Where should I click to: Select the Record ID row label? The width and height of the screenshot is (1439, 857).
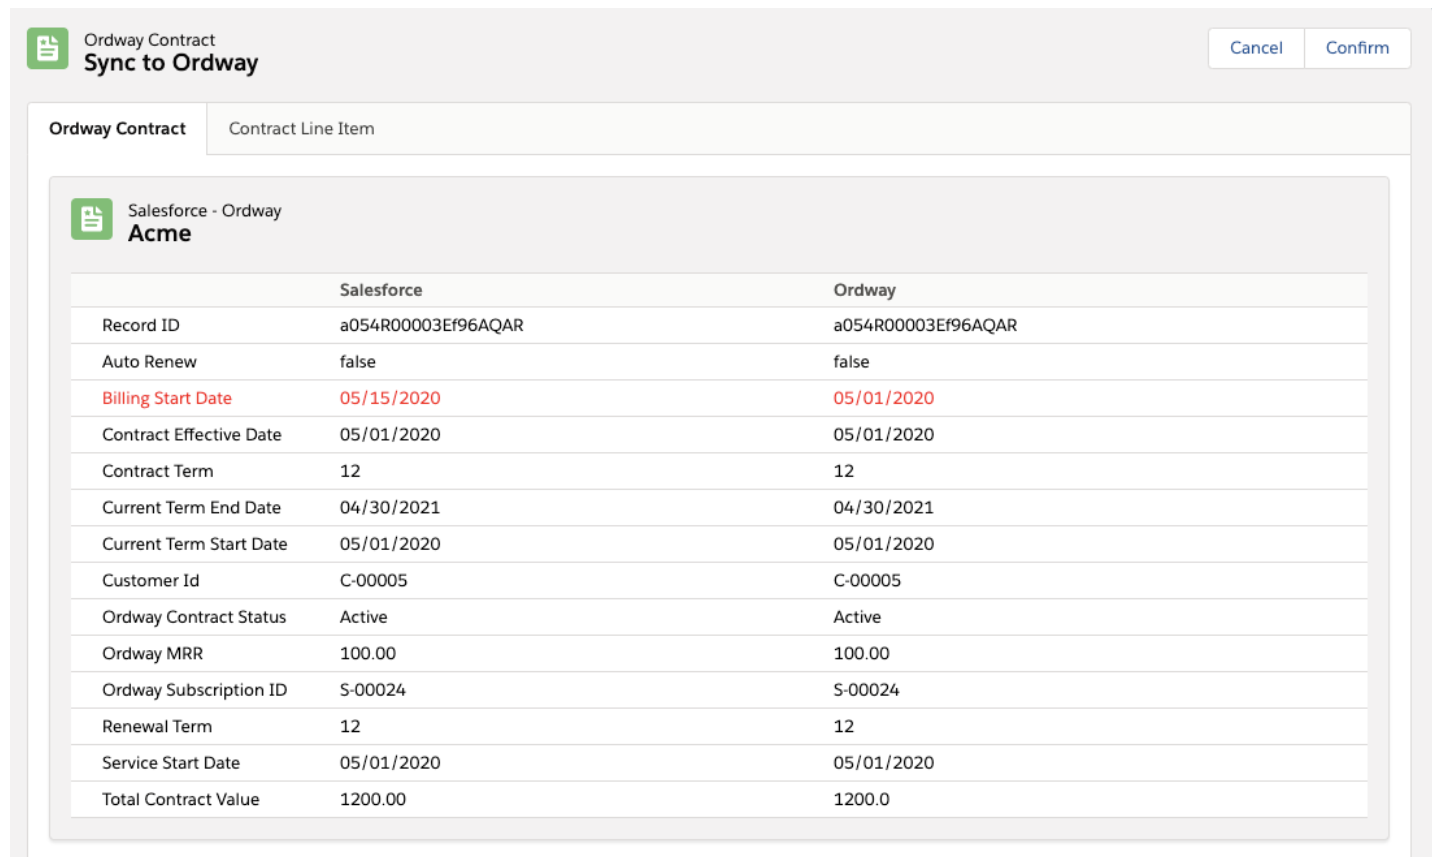(141, 326)
